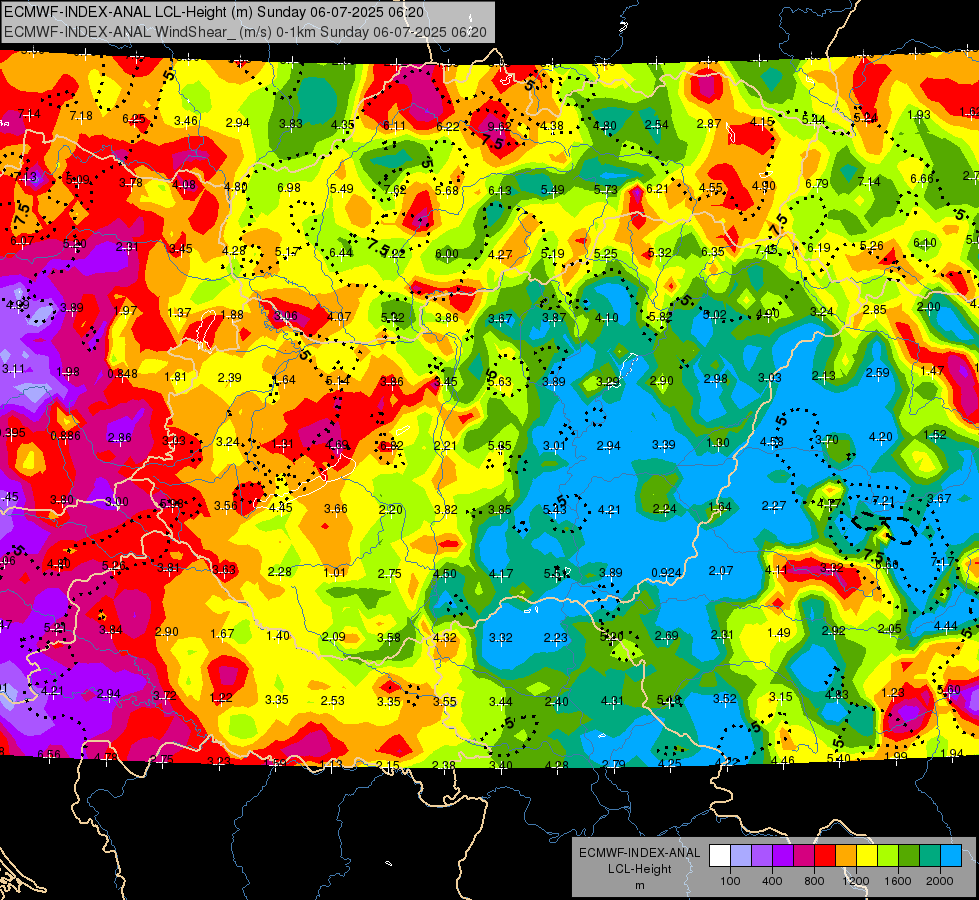Click the magenta legend swatch
This screenshot has width=979, height=900.
[804, 856]
